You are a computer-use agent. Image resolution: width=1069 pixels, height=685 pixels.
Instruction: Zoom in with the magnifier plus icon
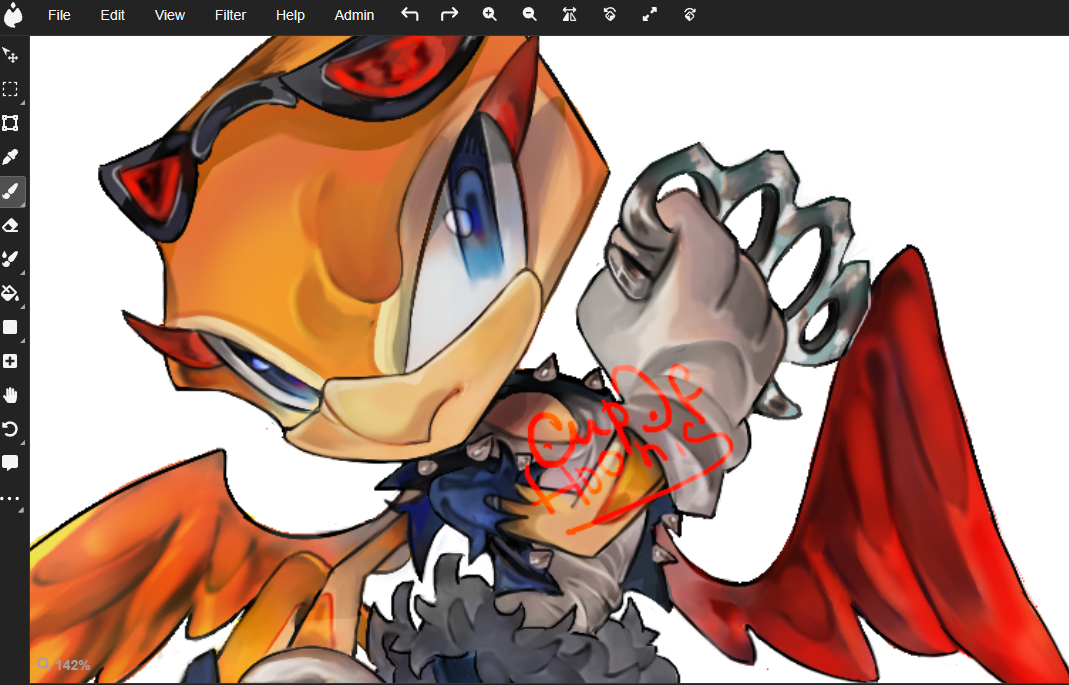tap(490, 14)
